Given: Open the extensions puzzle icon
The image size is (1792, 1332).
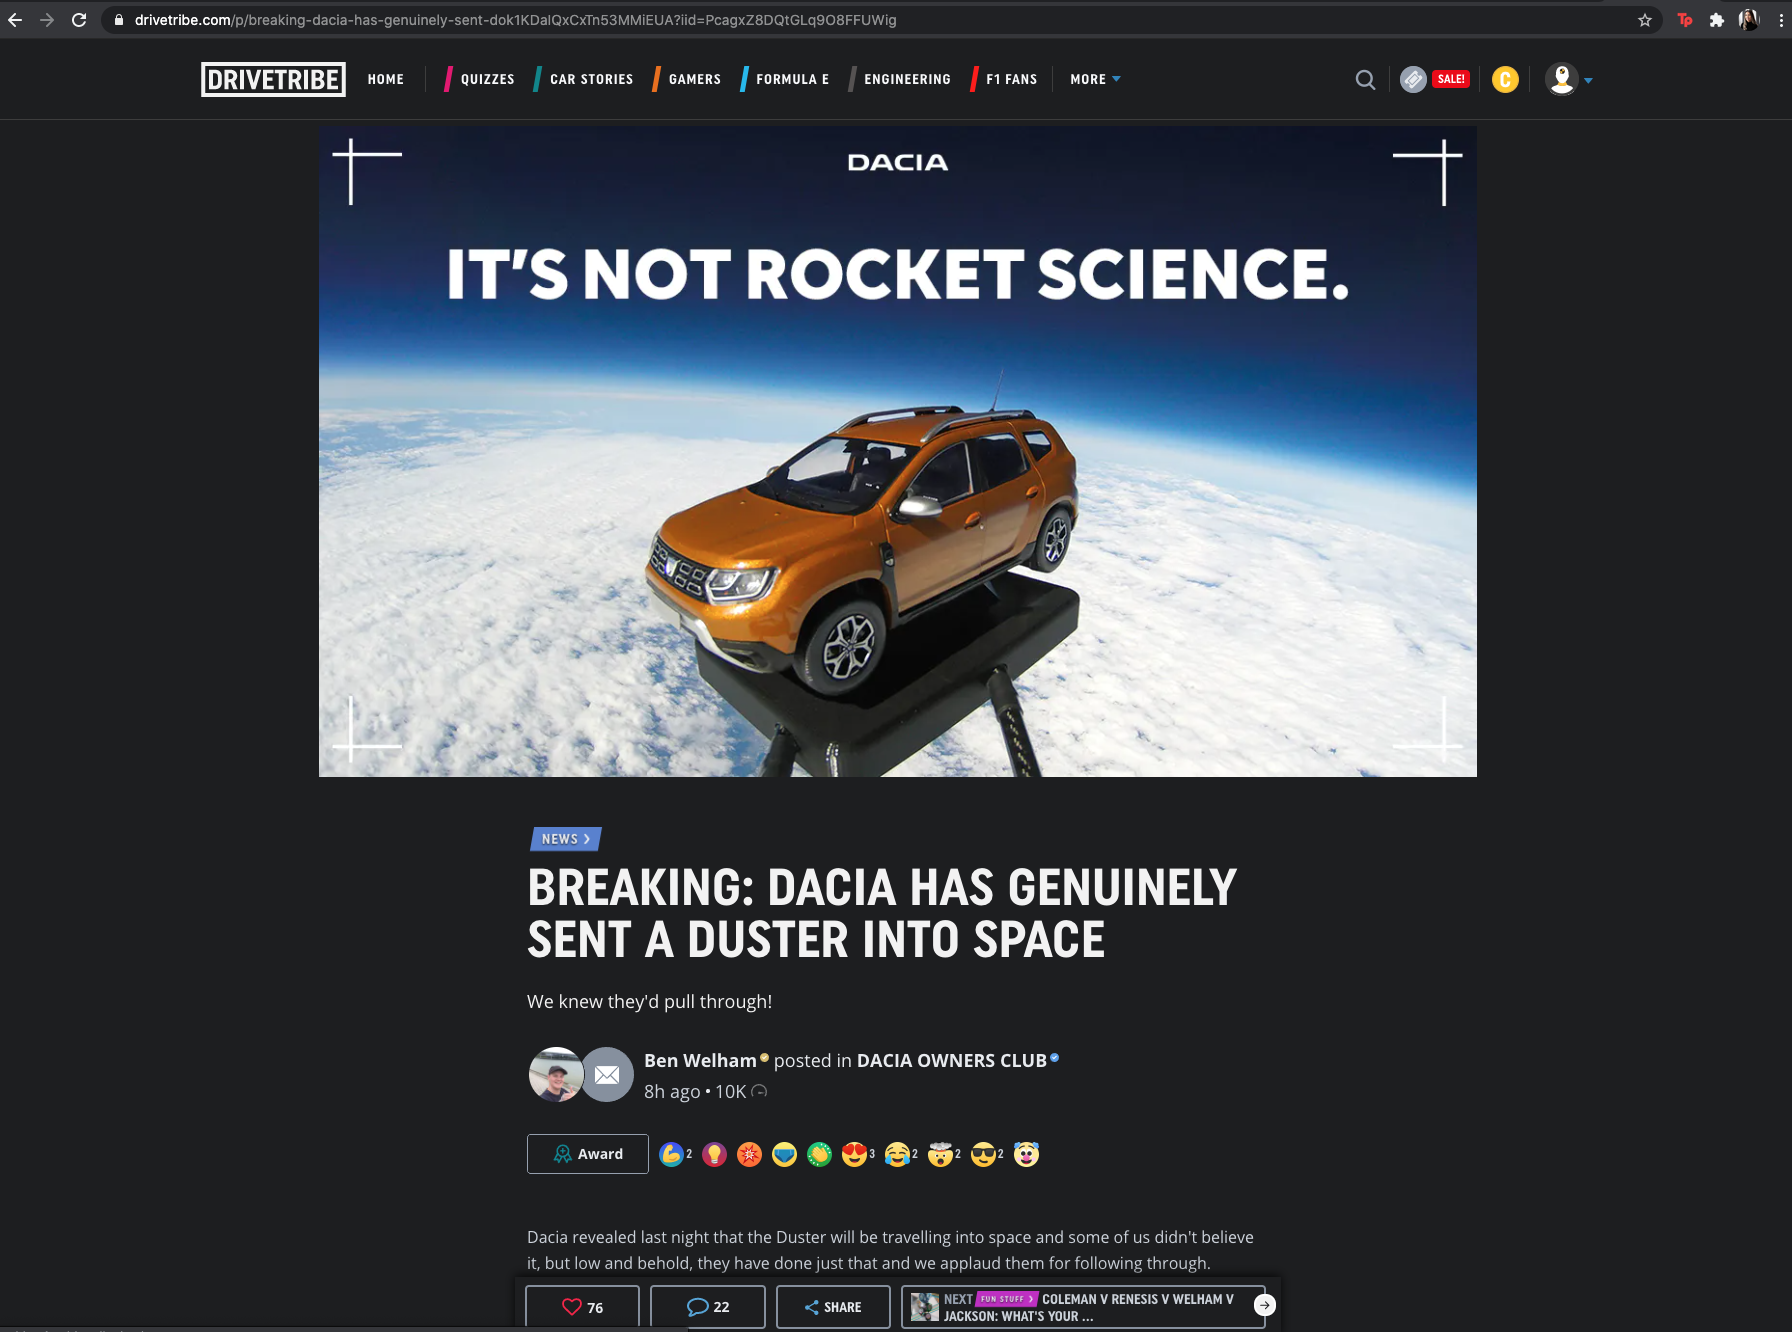Looking at the screenshot, I should 1717,20.
